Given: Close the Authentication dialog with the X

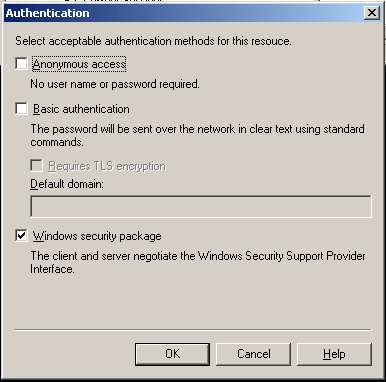Looking at the screenshot, I should pos(372,13).
